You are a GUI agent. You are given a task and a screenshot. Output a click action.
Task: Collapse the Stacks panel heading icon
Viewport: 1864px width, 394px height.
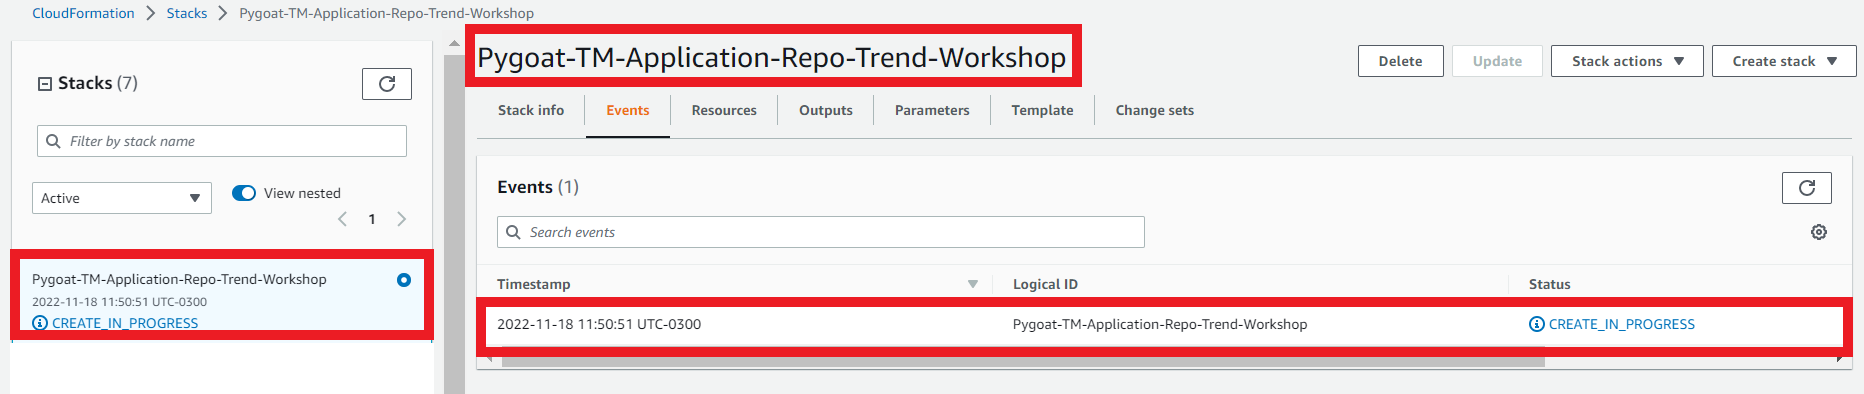click(x=45, y=84)
